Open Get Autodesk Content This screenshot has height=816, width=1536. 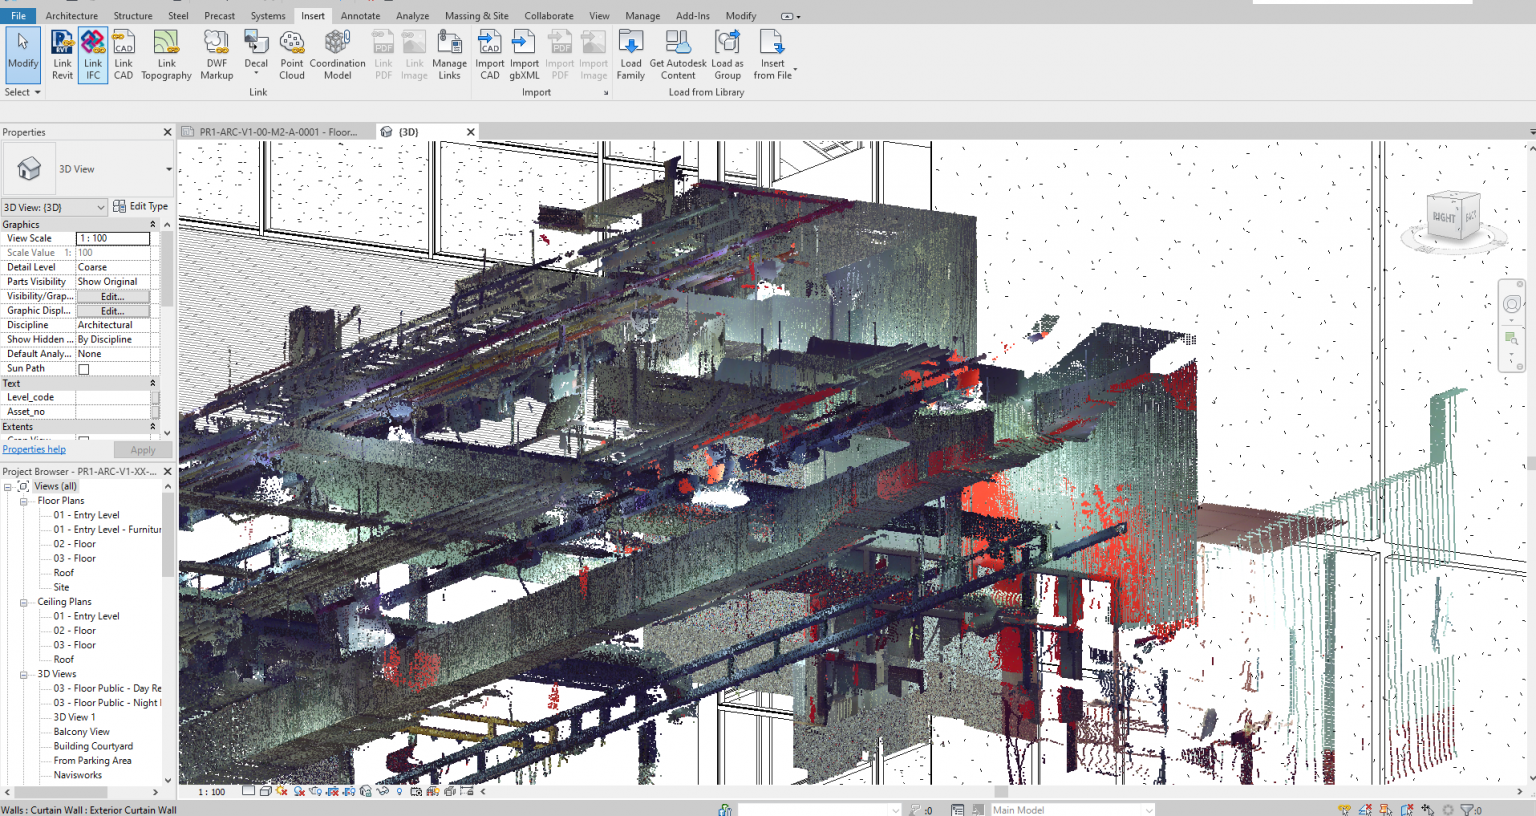(678, 54)
